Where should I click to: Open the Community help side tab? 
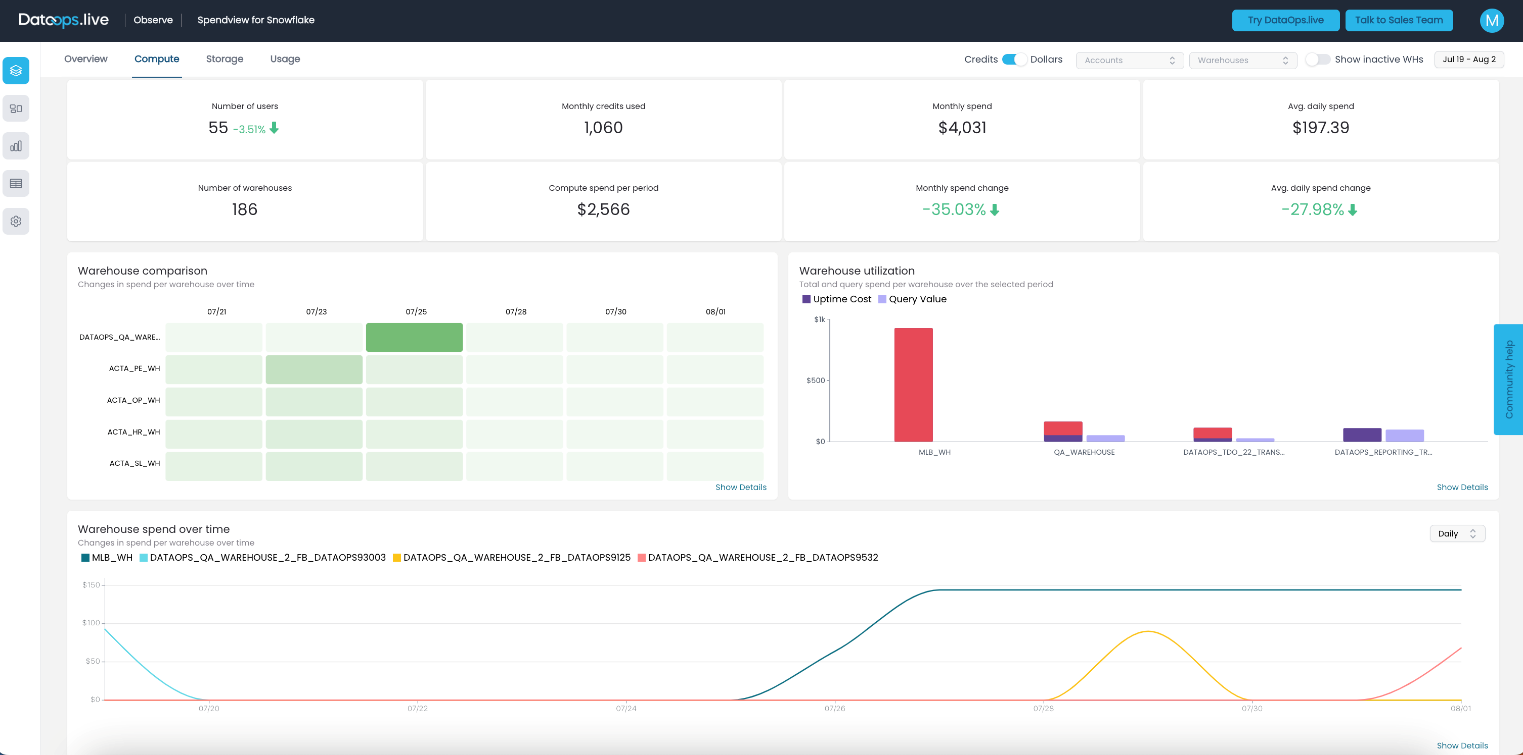click(1508, 379)
